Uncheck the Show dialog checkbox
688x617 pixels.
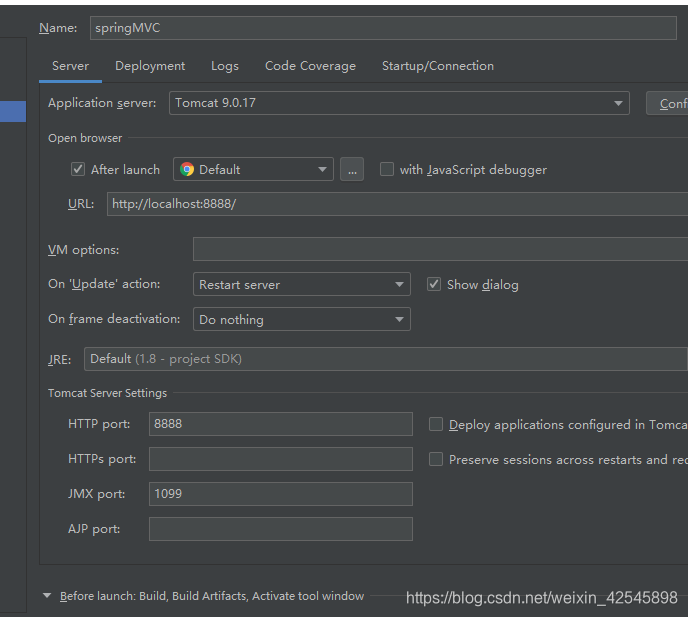[x=434, y=284]
